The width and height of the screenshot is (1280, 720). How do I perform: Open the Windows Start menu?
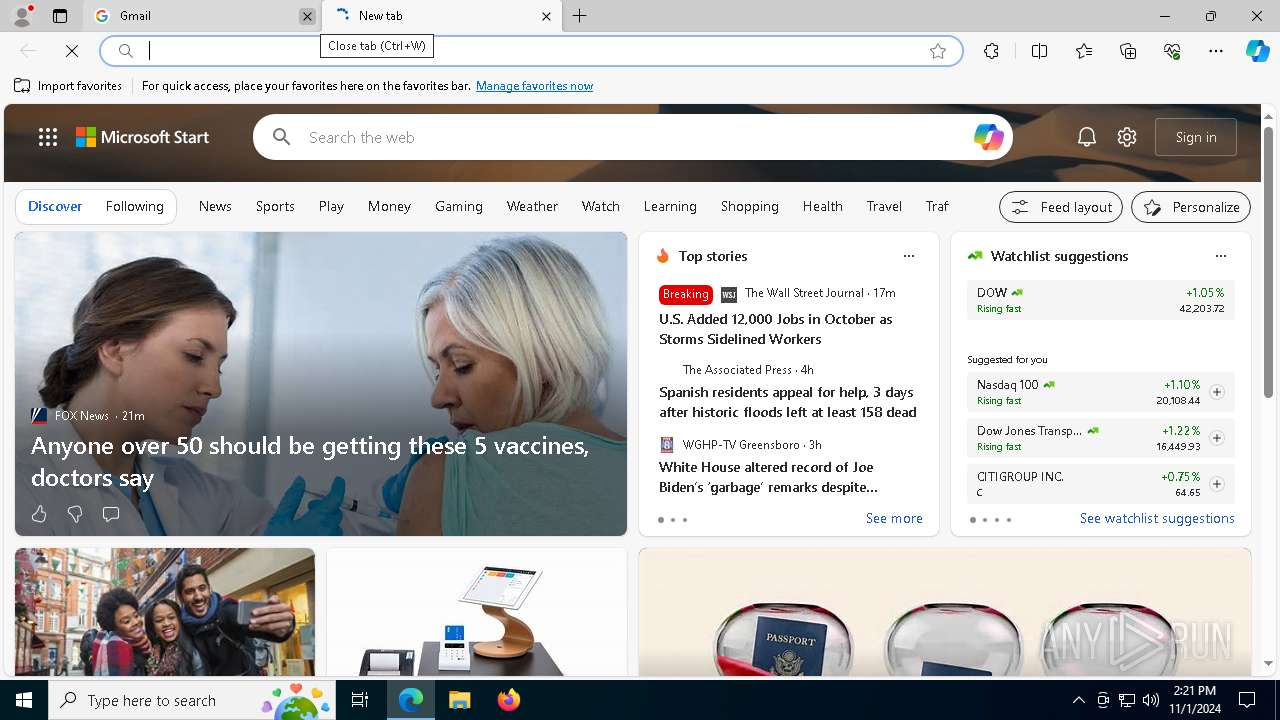[x=24, y=700]
